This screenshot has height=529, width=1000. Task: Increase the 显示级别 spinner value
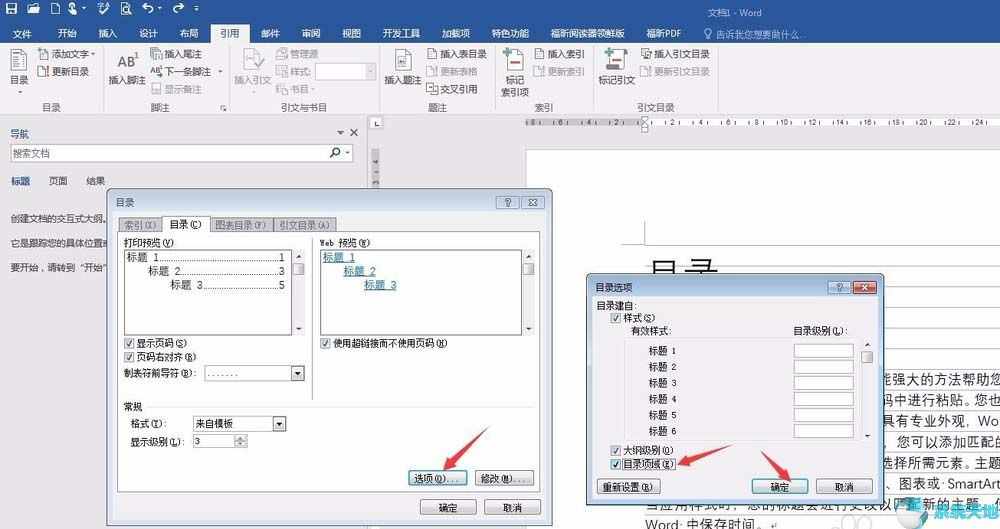click(x=240, y=437)
